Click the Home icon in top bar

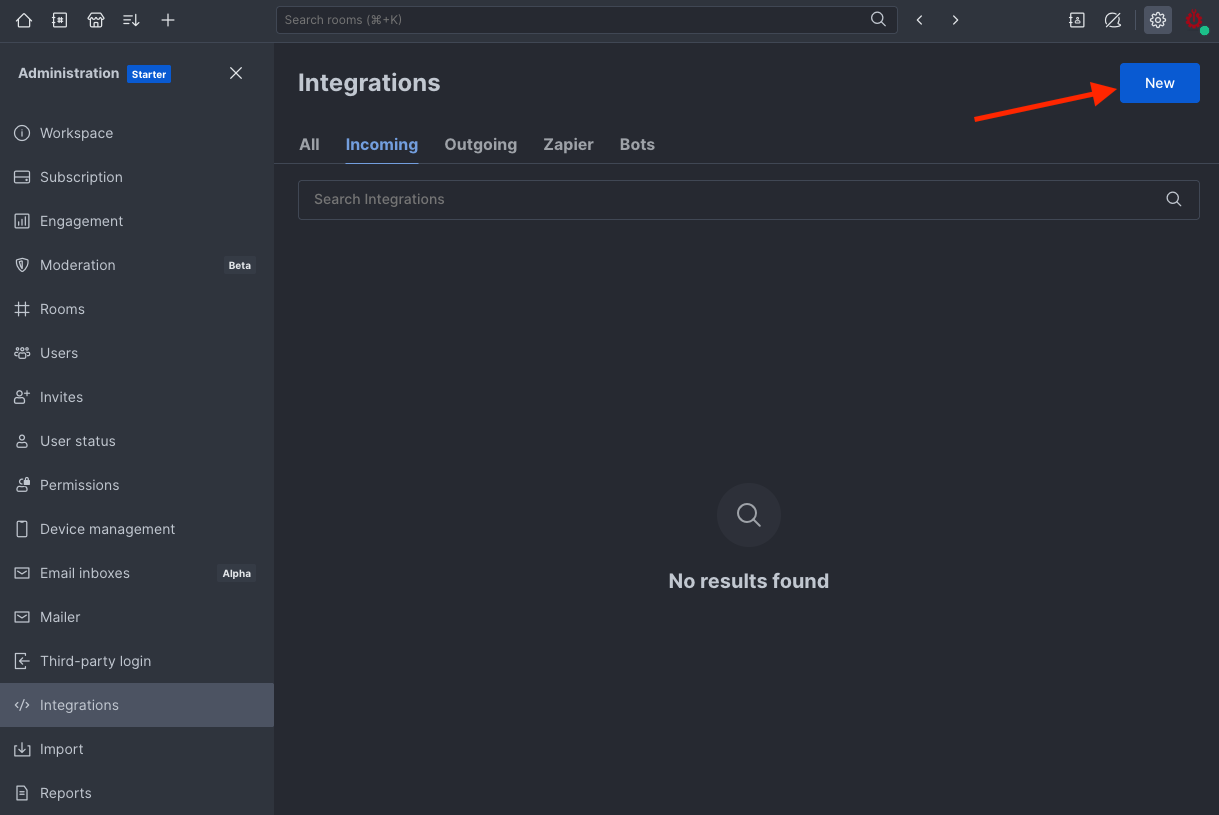pyautogui.click(x=24, y=20)
